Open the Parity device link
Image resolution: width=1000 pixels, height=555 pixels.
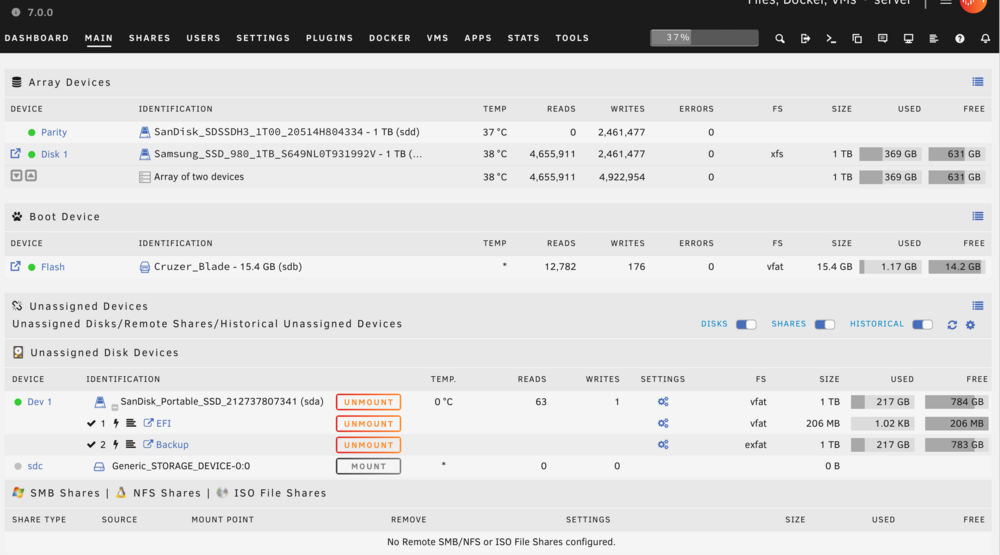(x=54, y=132)
